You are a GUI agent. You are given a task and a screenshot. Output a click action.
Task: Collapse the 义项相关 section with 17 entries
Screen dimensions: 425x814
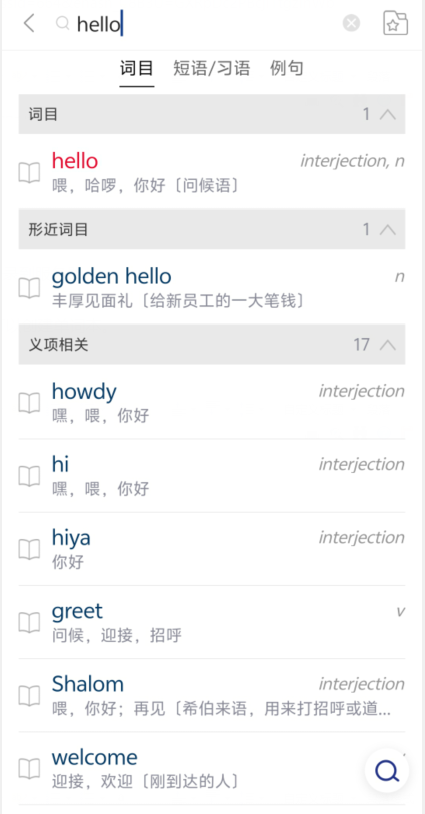[388, 344]
